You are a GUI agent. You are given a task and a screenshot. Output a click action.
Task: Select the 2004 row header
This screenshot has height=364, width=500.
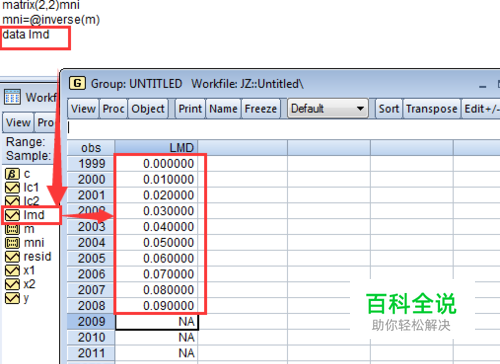91,242
